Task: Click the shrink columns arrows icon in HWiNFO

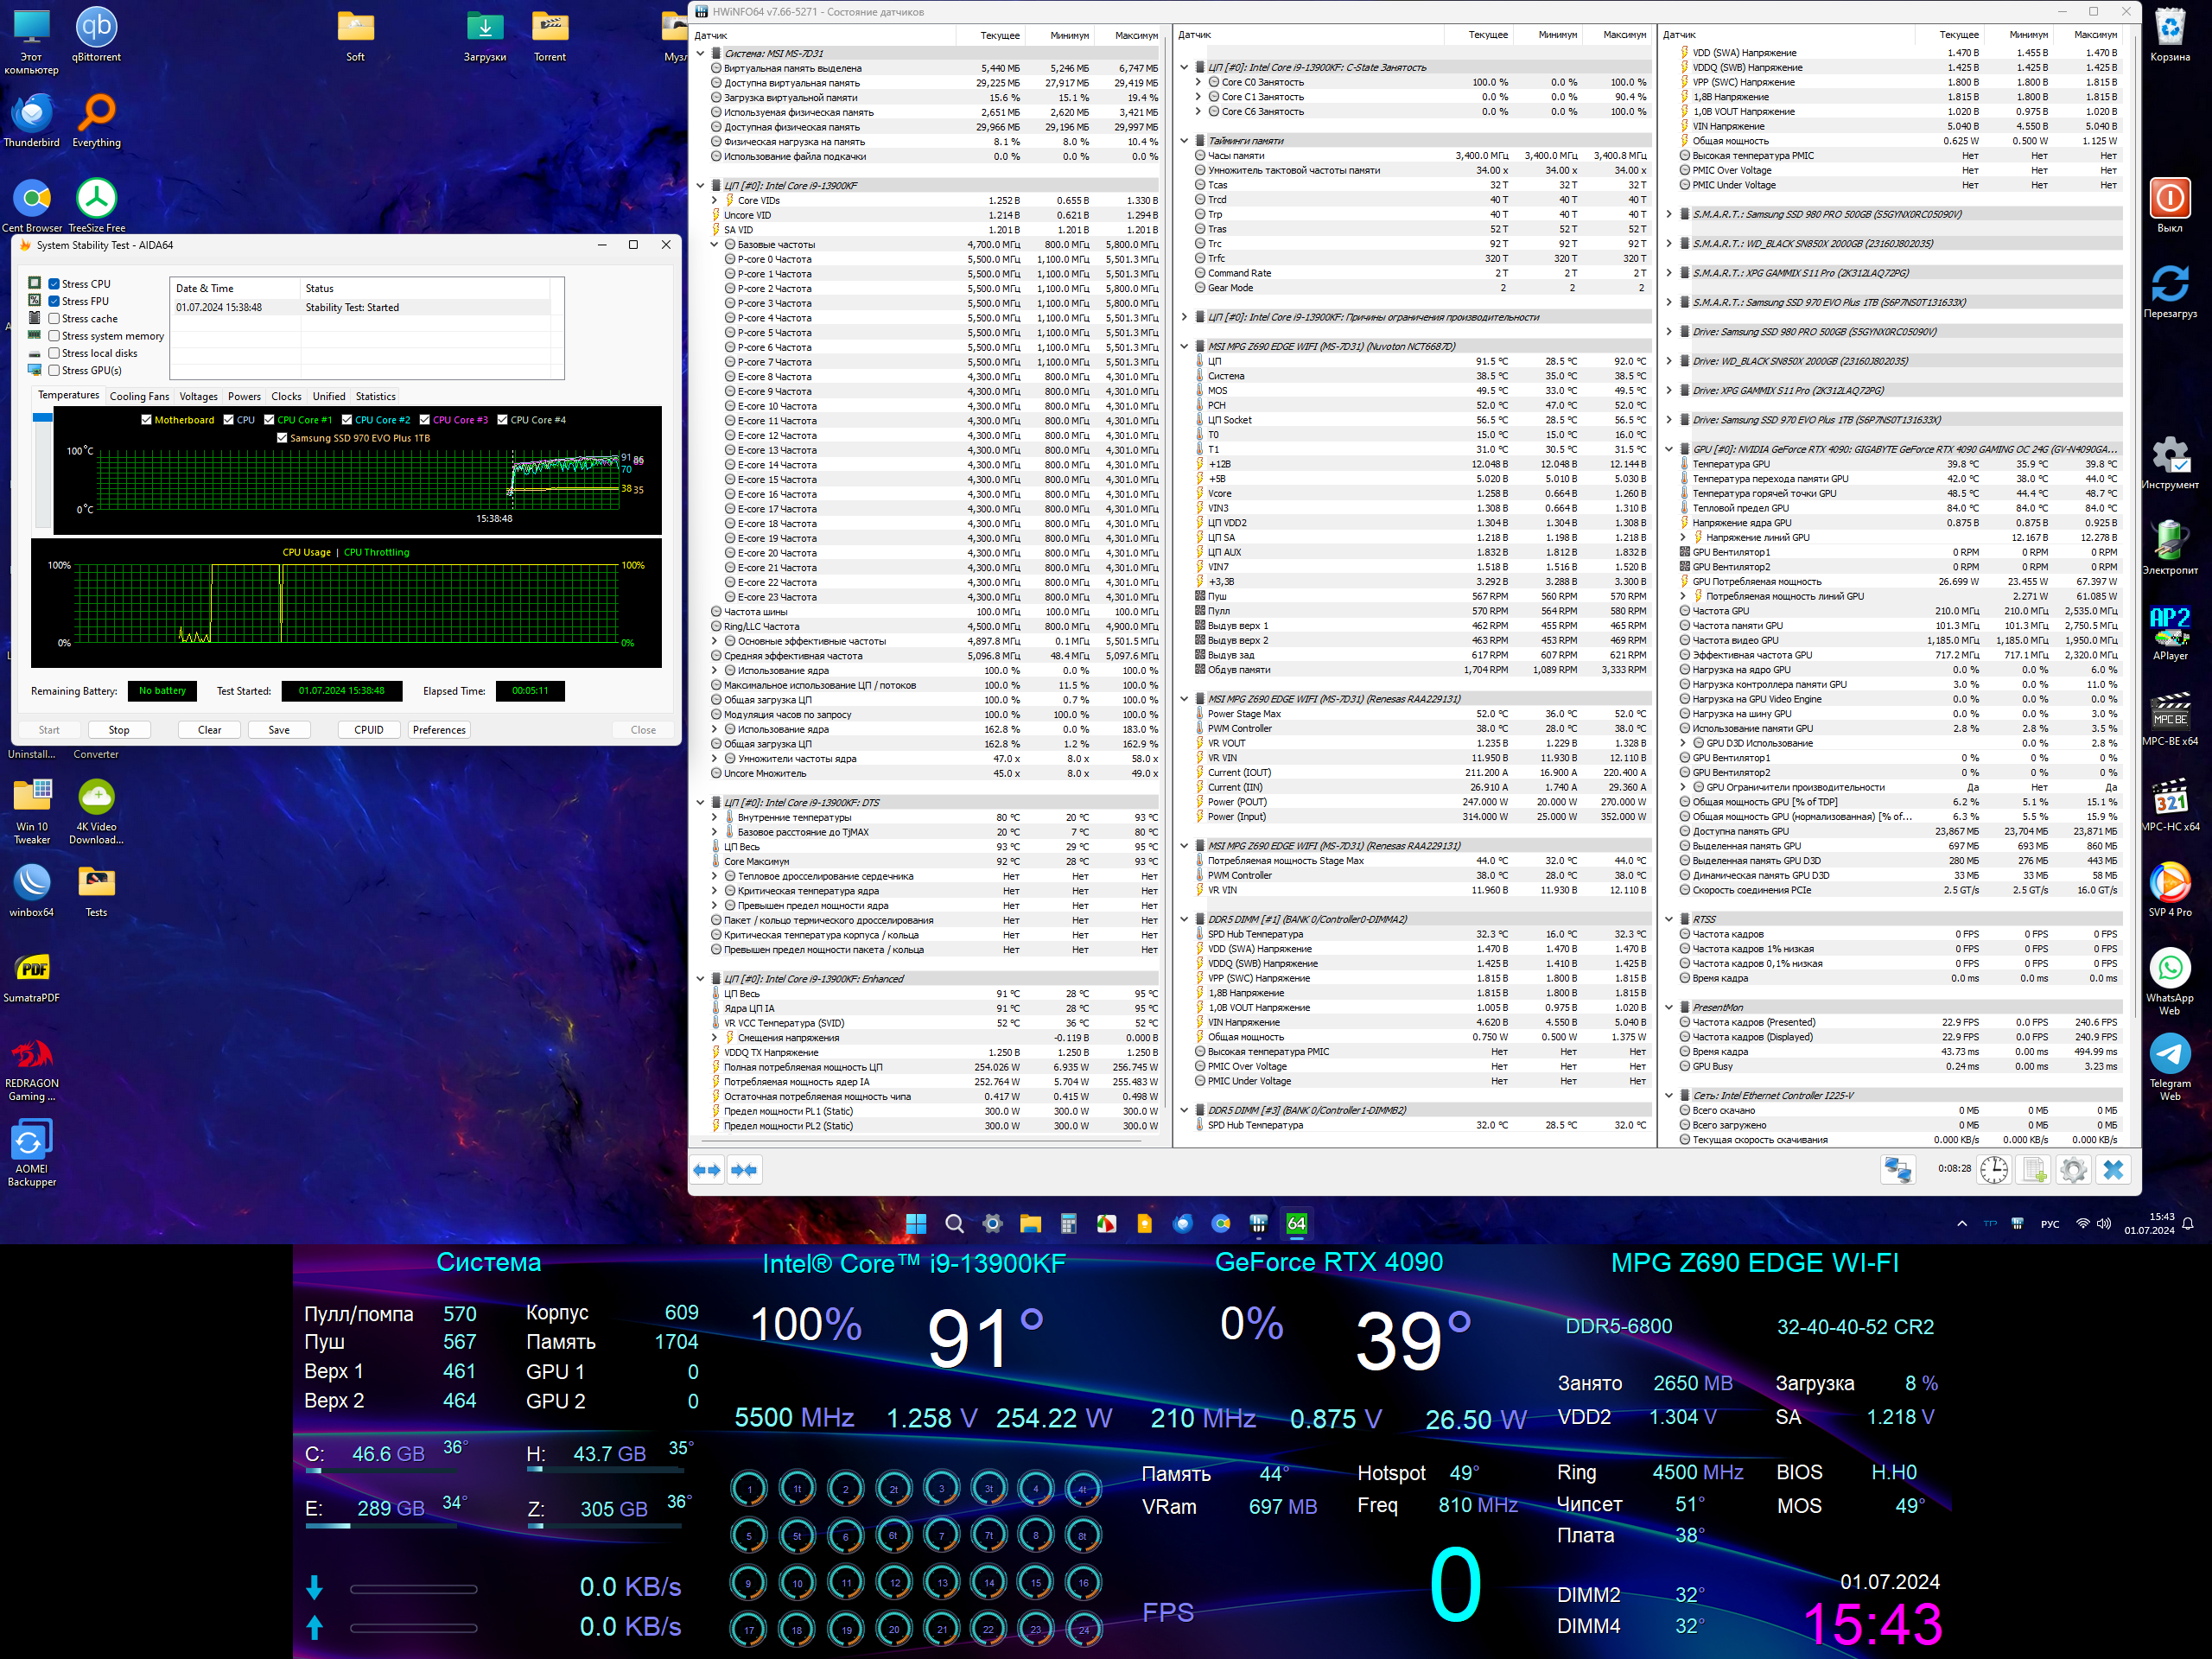Action: tap(744, 1169)
